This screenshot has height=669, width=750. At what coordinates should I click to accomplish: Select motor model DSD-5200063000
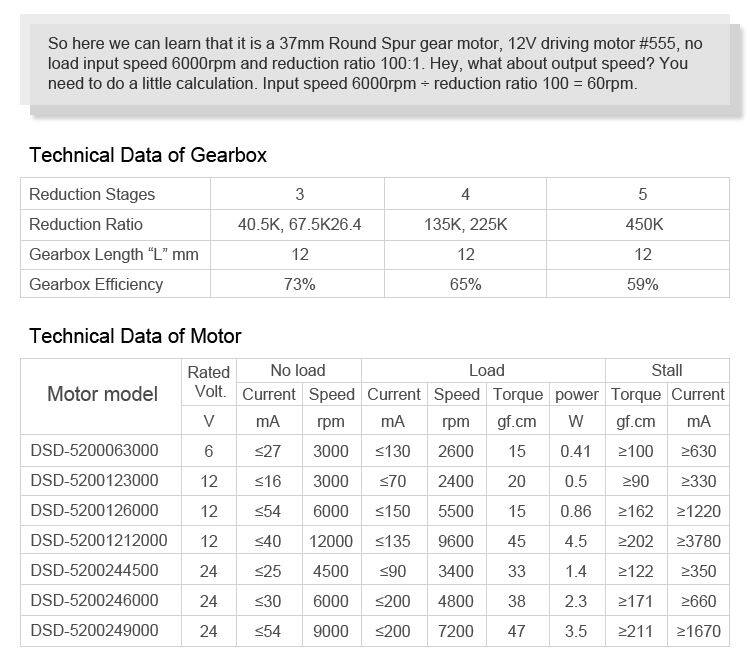(94, 451)
